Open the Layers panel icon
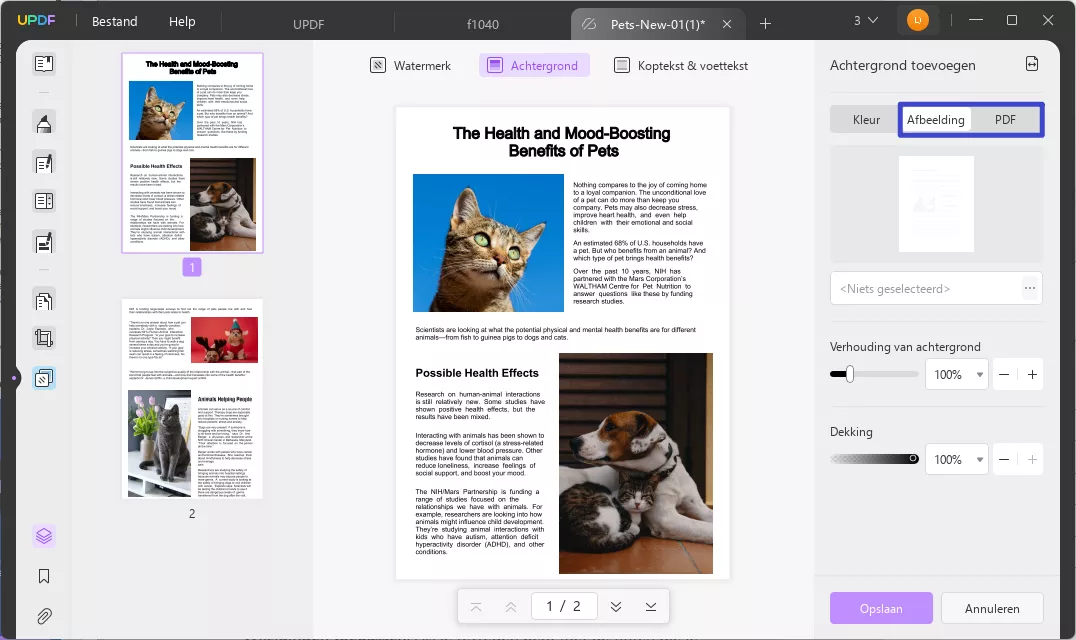1076x640 pixels. [44, 536]
